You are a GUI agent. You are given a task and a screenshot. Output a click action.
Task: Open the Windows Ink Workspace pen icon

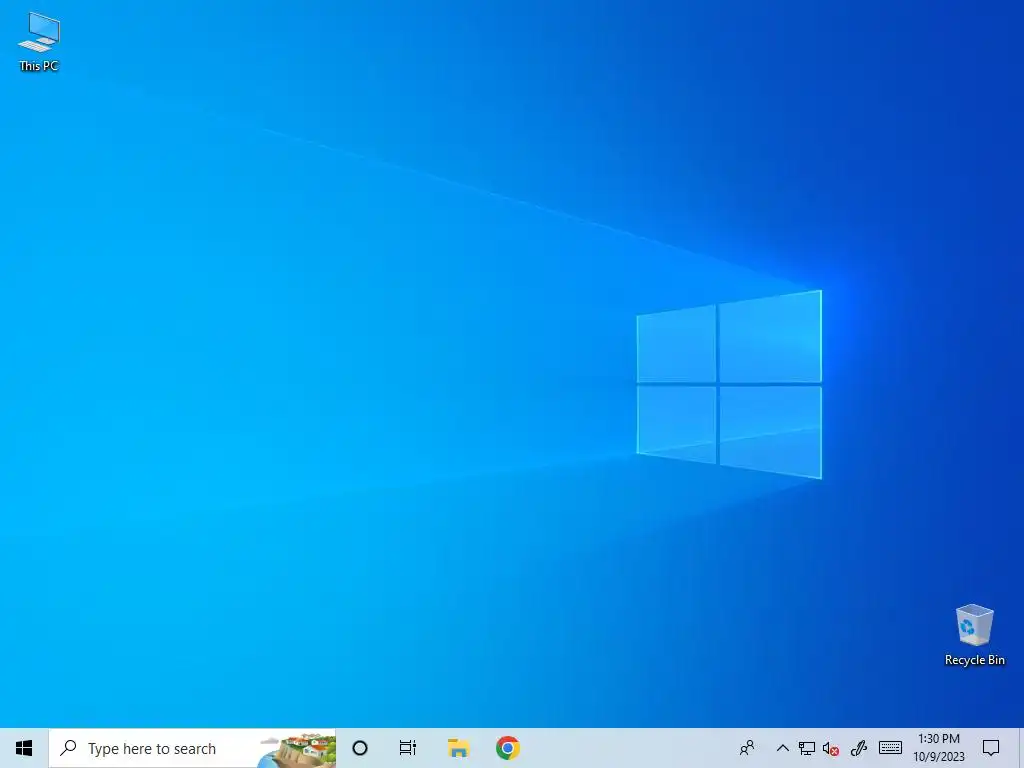(859, 748)
